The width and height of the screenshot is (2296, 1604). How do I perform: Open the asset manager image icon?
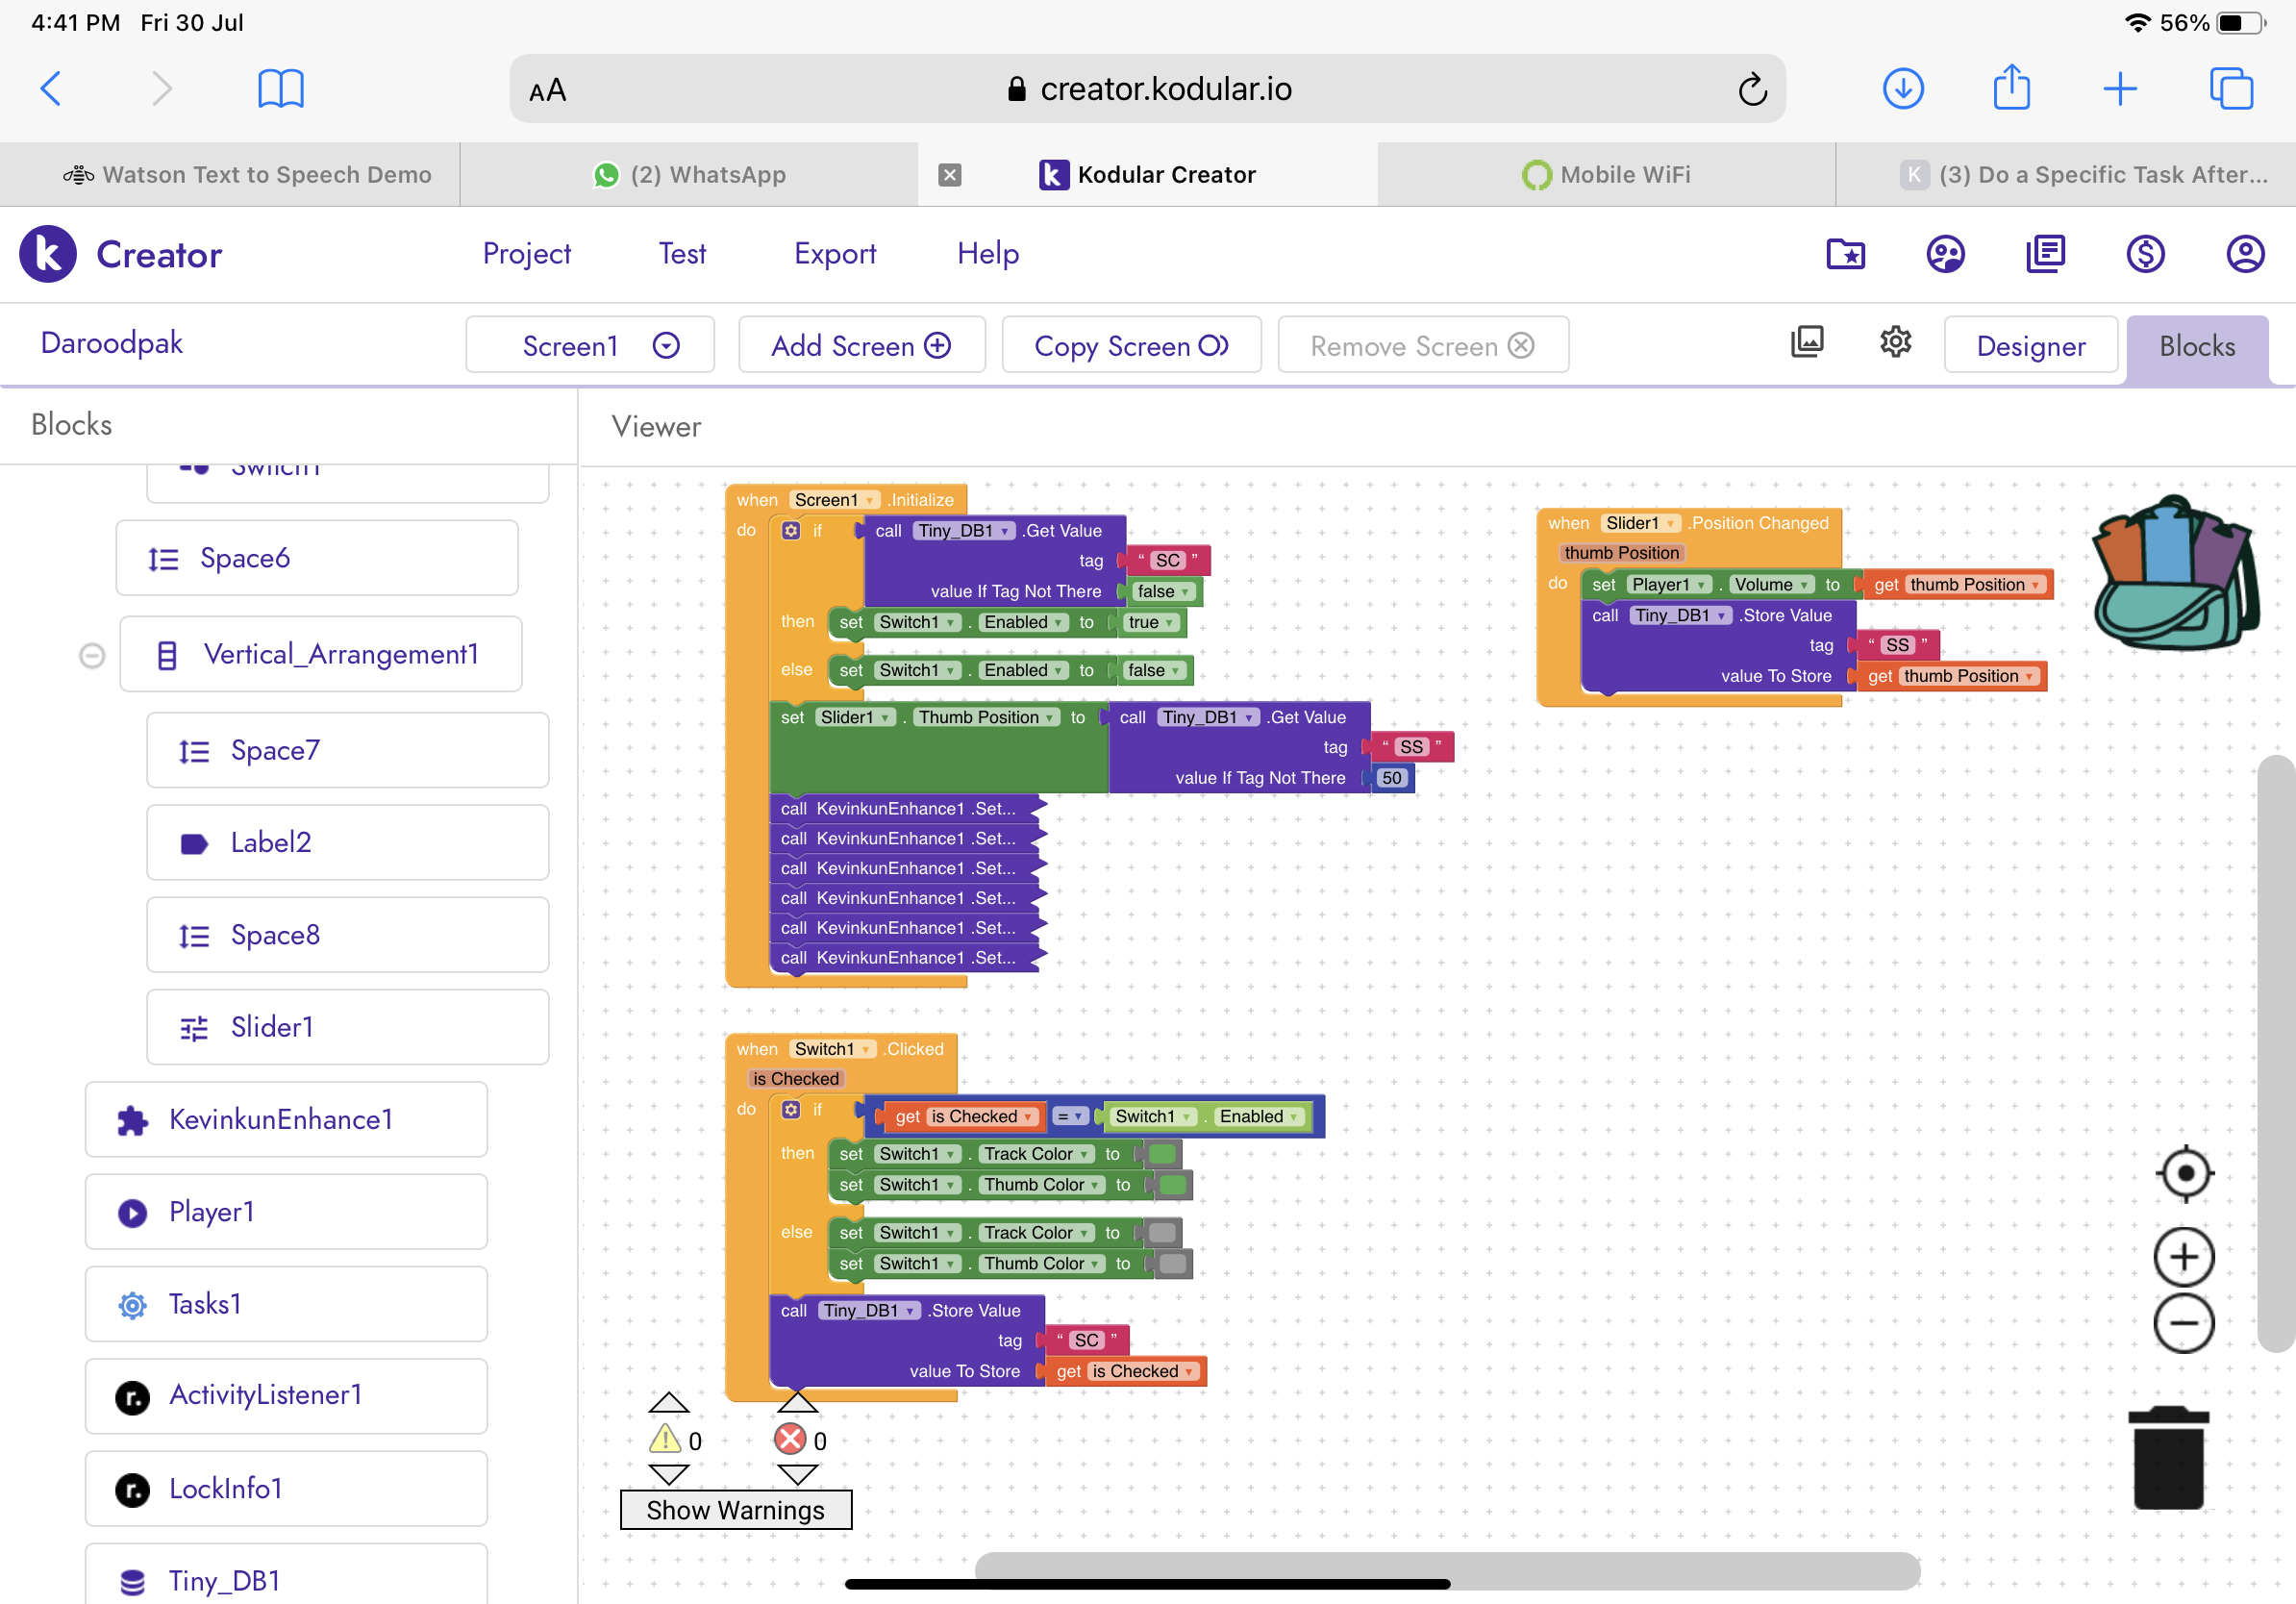(x=1807, y=342)
